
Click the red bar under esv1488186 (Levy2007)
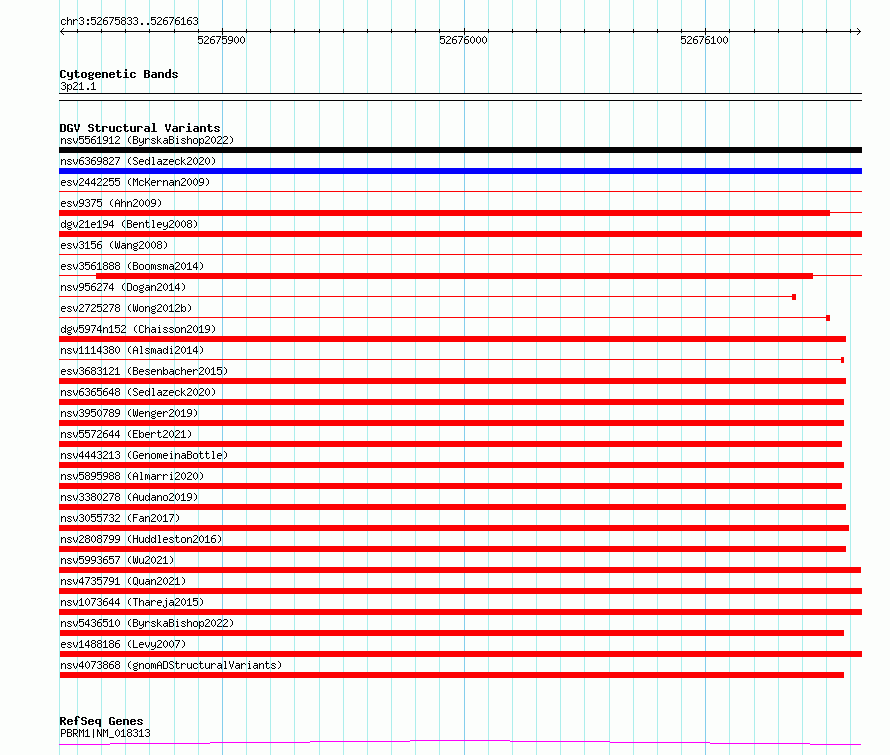460,654
